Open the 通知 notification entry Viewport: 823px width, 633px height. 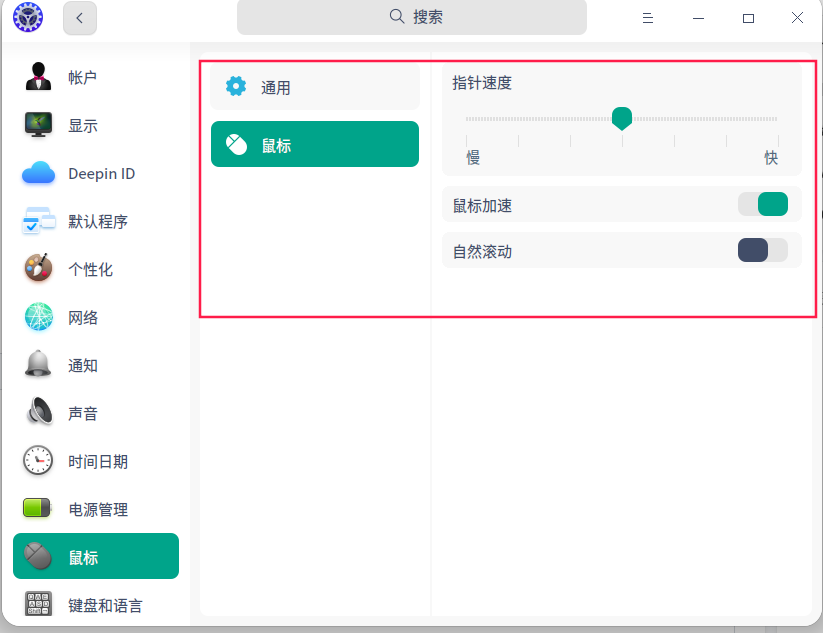click(x=96, y=365)
